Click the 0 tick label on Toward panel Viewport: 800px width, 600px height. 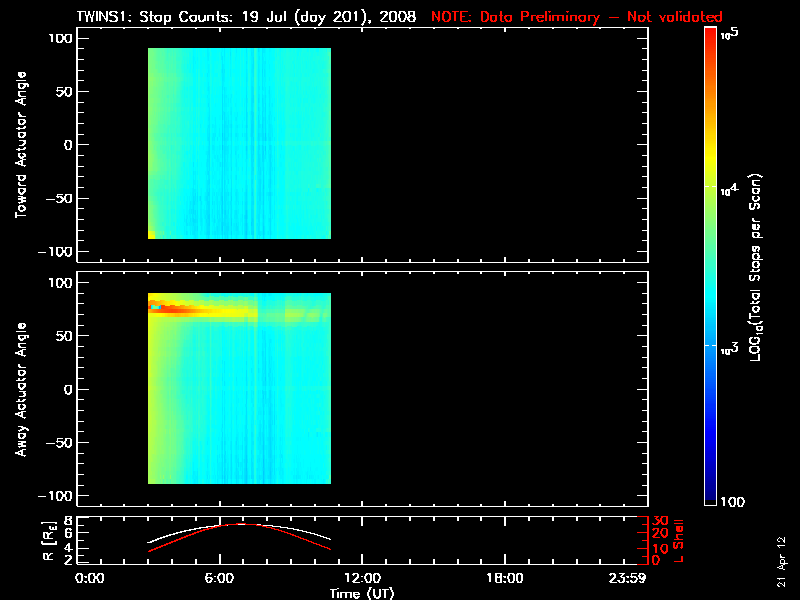69,145
